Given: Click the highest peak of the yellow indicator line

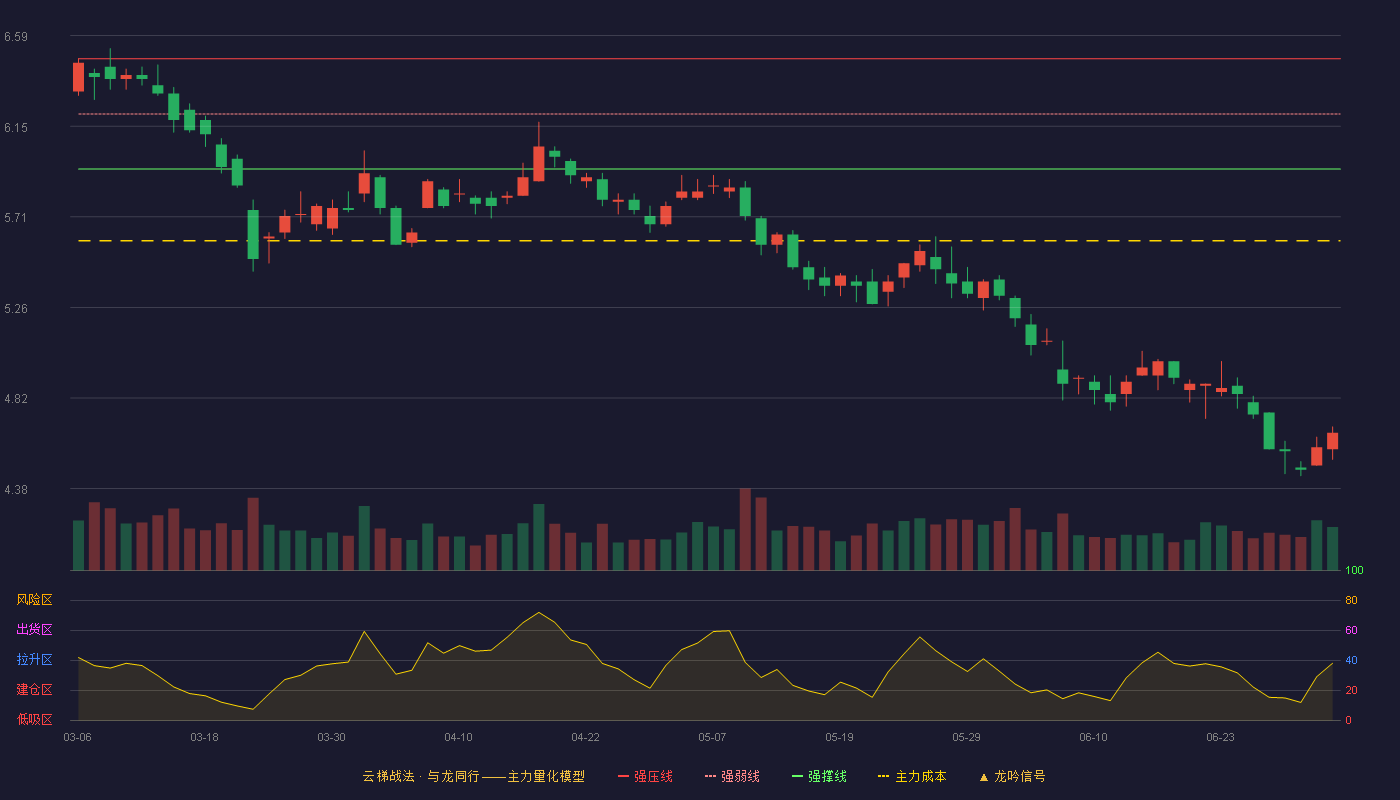Looking at the screenshot, I should [538, 612].
